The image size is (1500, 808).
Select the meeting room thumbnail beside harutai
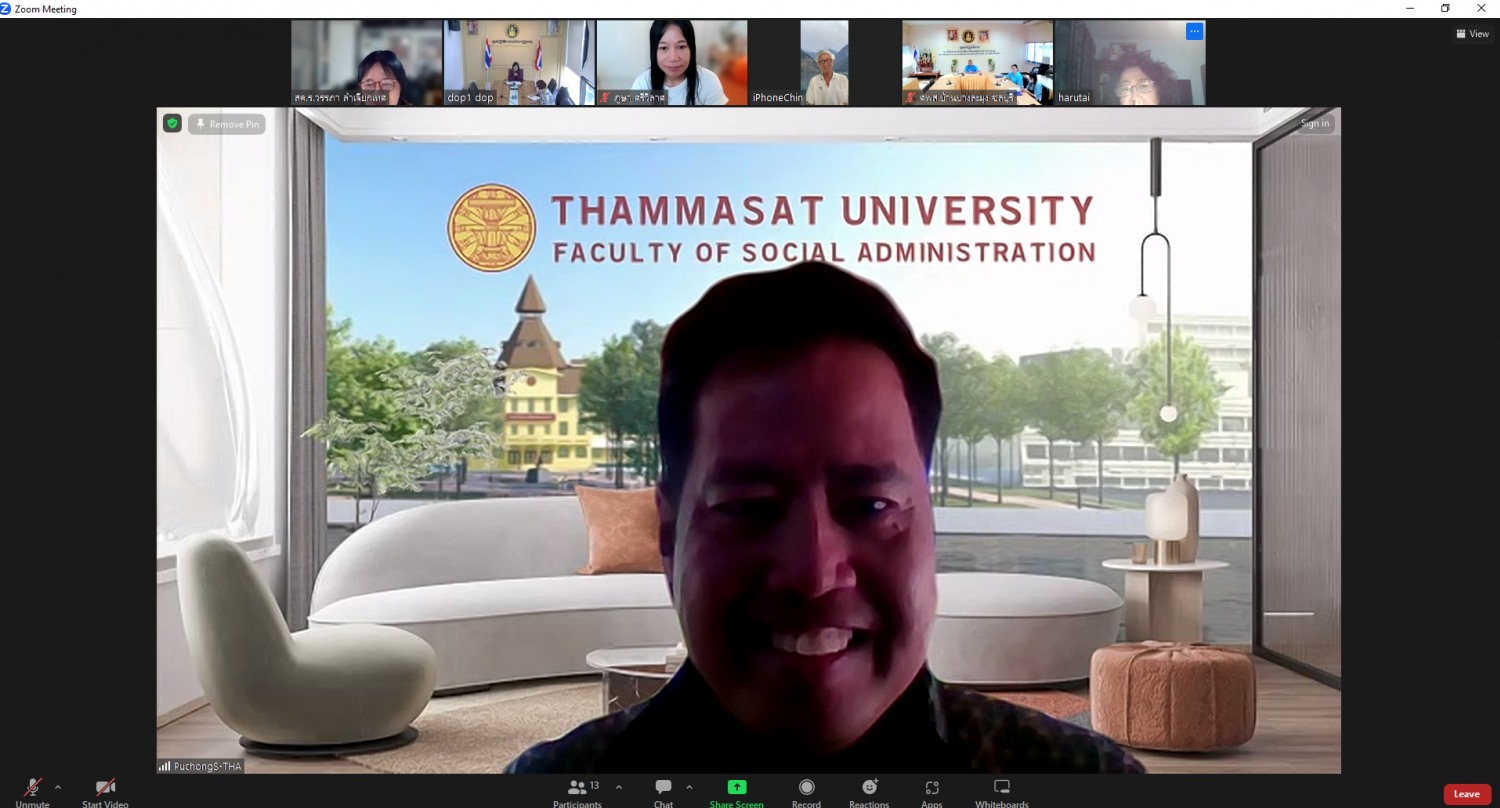click(977, 62)
